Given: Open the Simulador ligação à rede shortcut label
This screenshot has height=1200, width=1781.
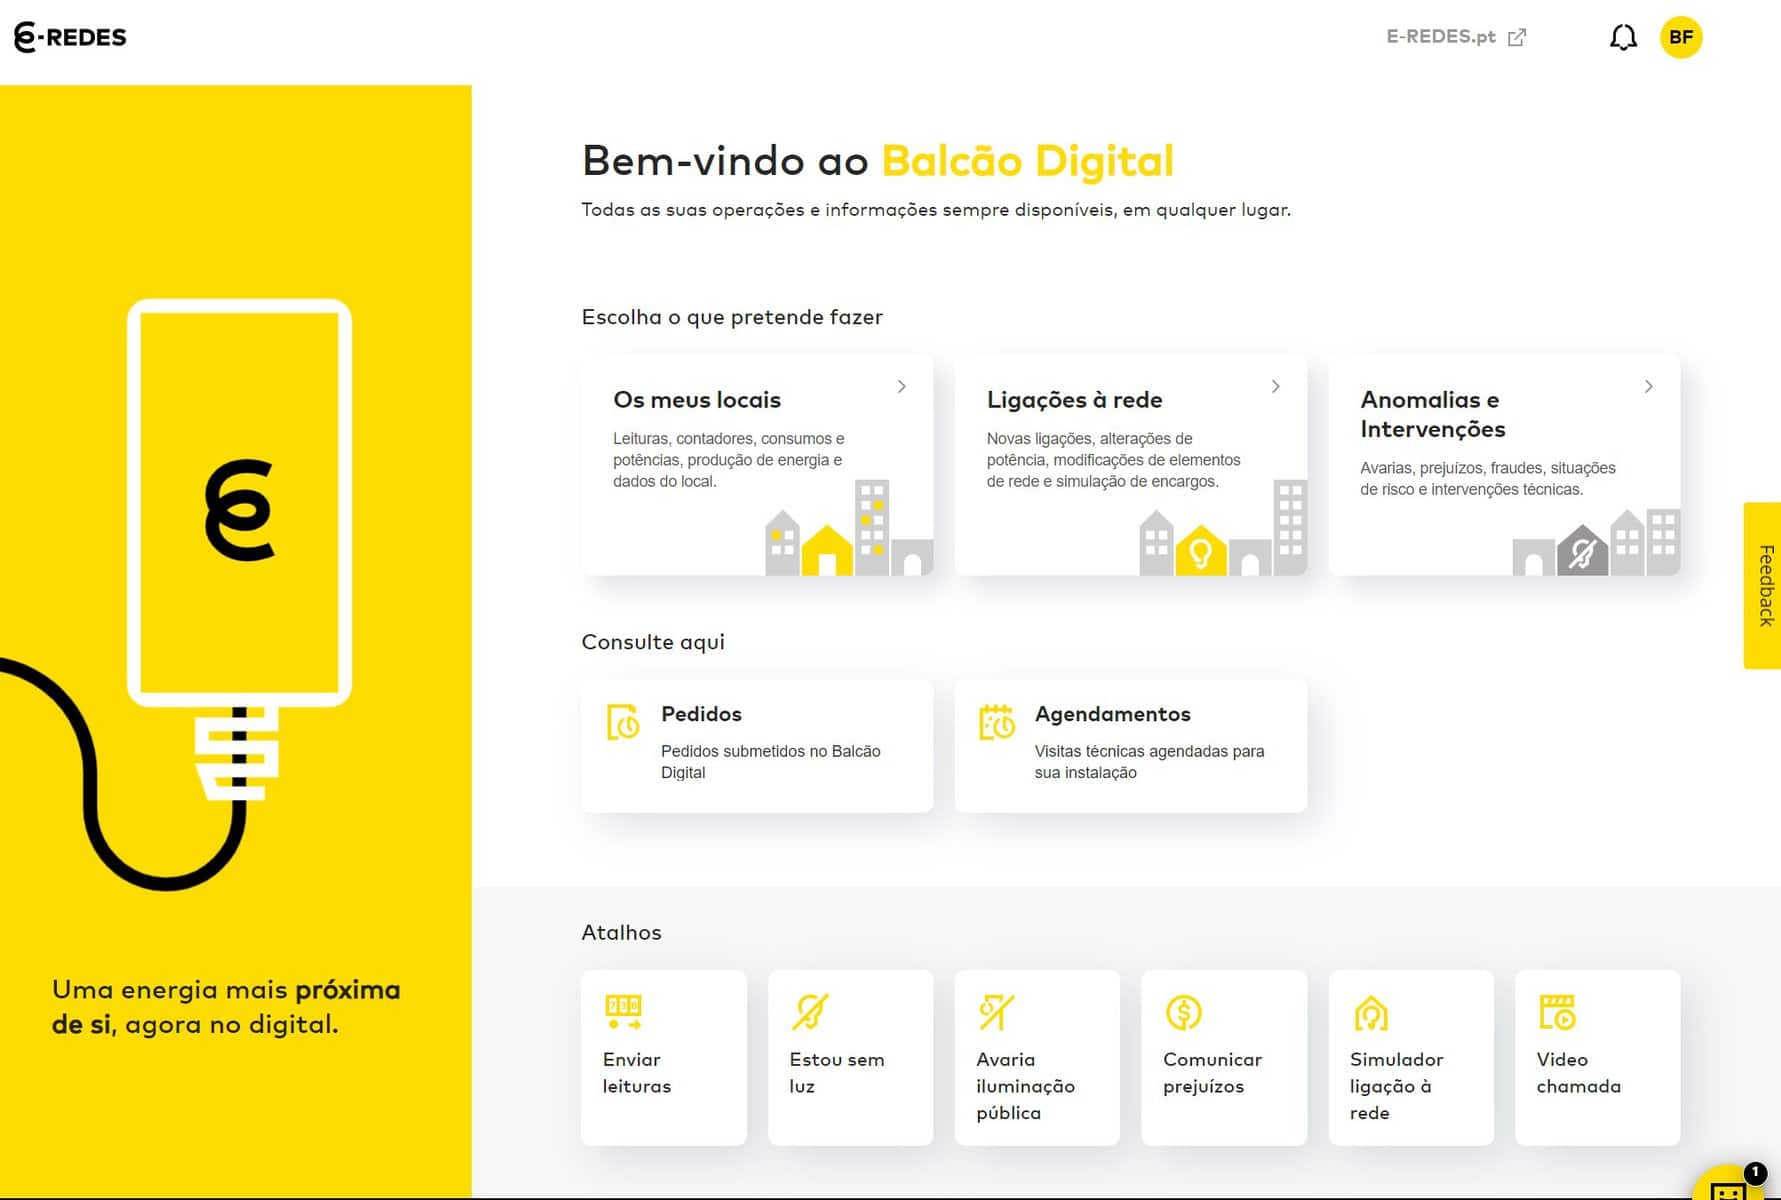Looking at the screenshot, I should [x=1396, y=1086].
